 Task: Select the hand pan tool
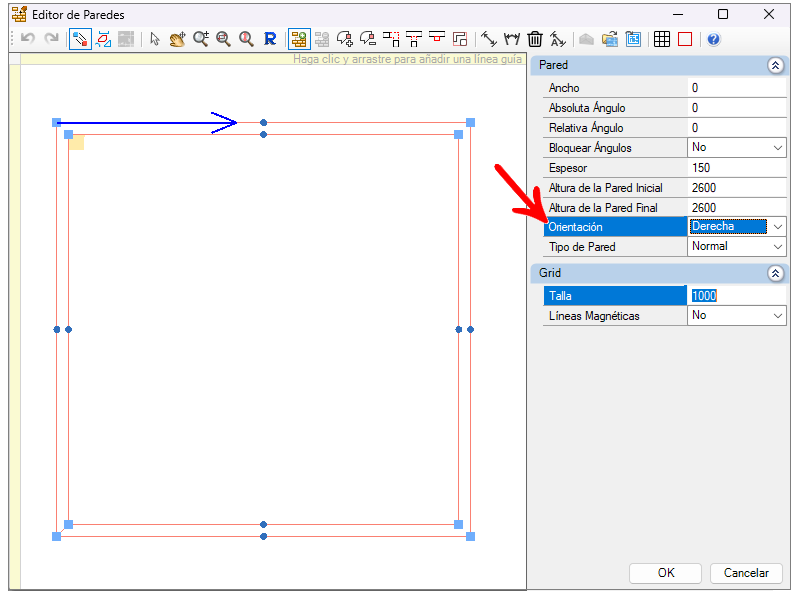click(178, 39)
